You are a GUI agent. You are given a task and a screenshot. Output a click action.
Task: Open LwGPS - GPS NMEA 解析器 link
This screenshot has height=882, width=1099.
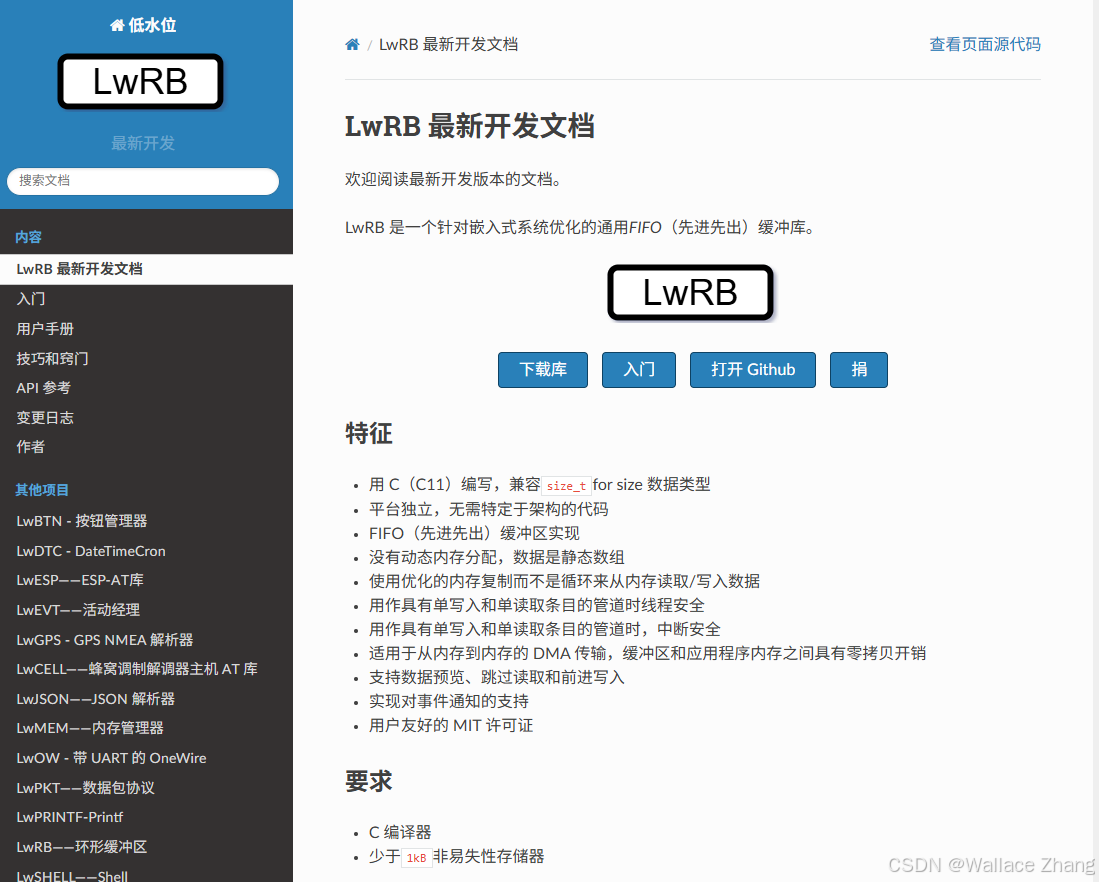(146, 639)
